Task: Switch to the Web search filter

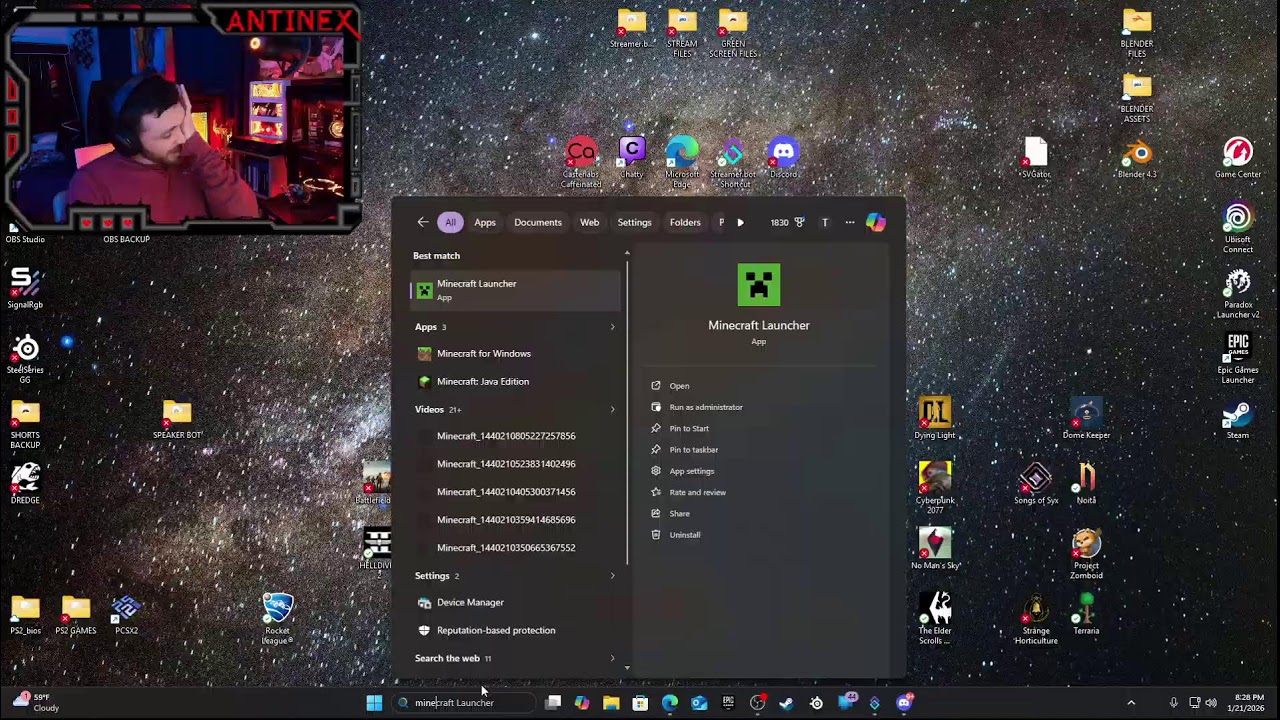Action: [589, 222]
